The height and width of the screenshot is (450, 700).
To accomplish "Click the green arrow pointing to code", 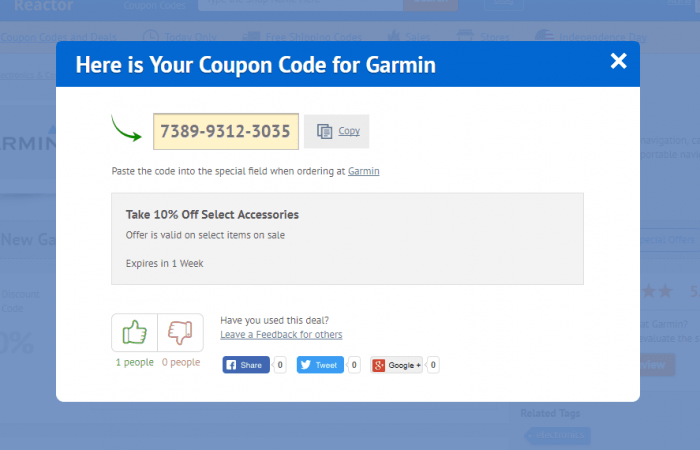I will (x=126, y=129).
